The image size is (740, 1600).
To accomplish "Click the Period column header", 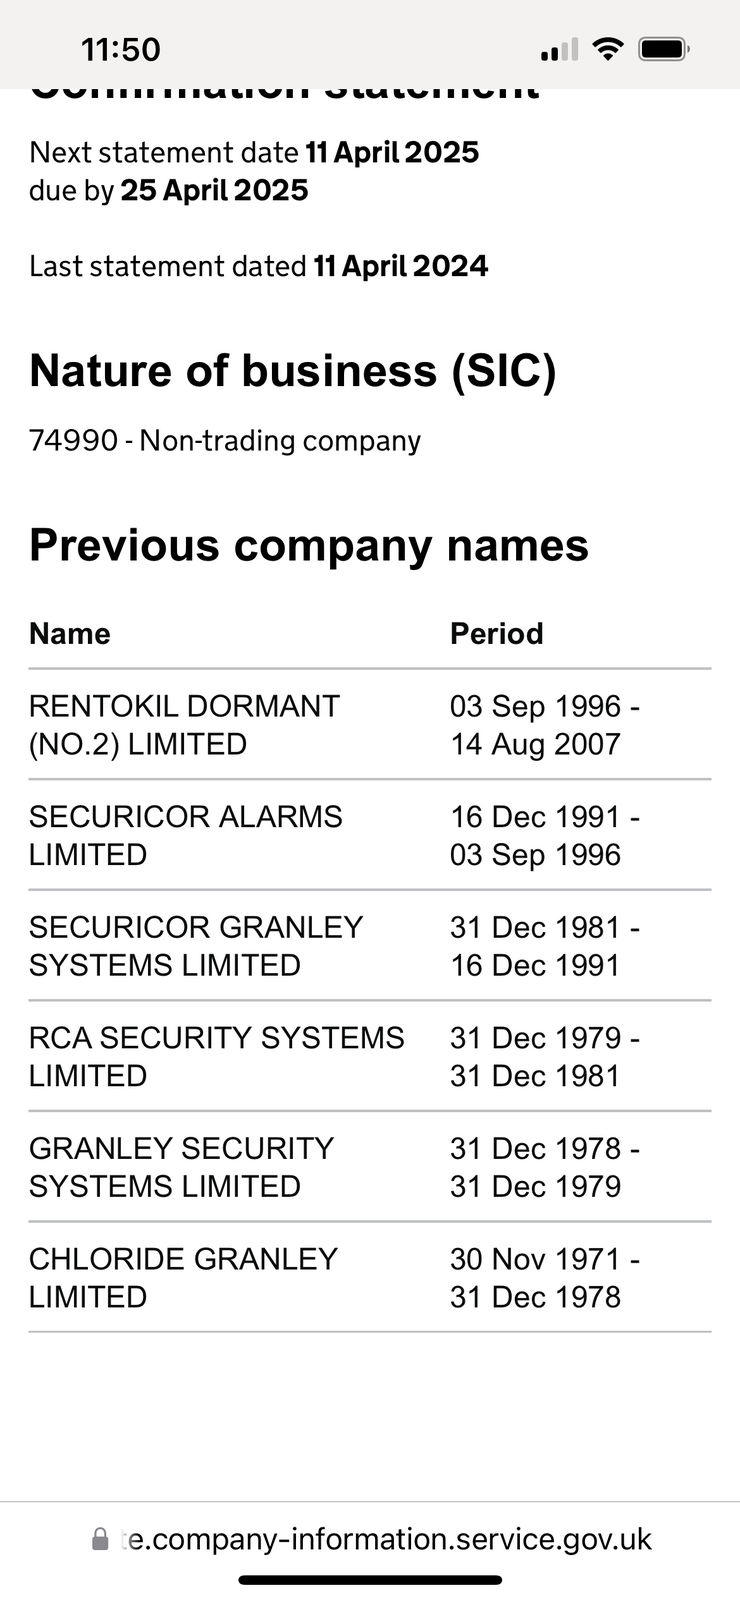I will pyautogui.click(x=496, y=633).
